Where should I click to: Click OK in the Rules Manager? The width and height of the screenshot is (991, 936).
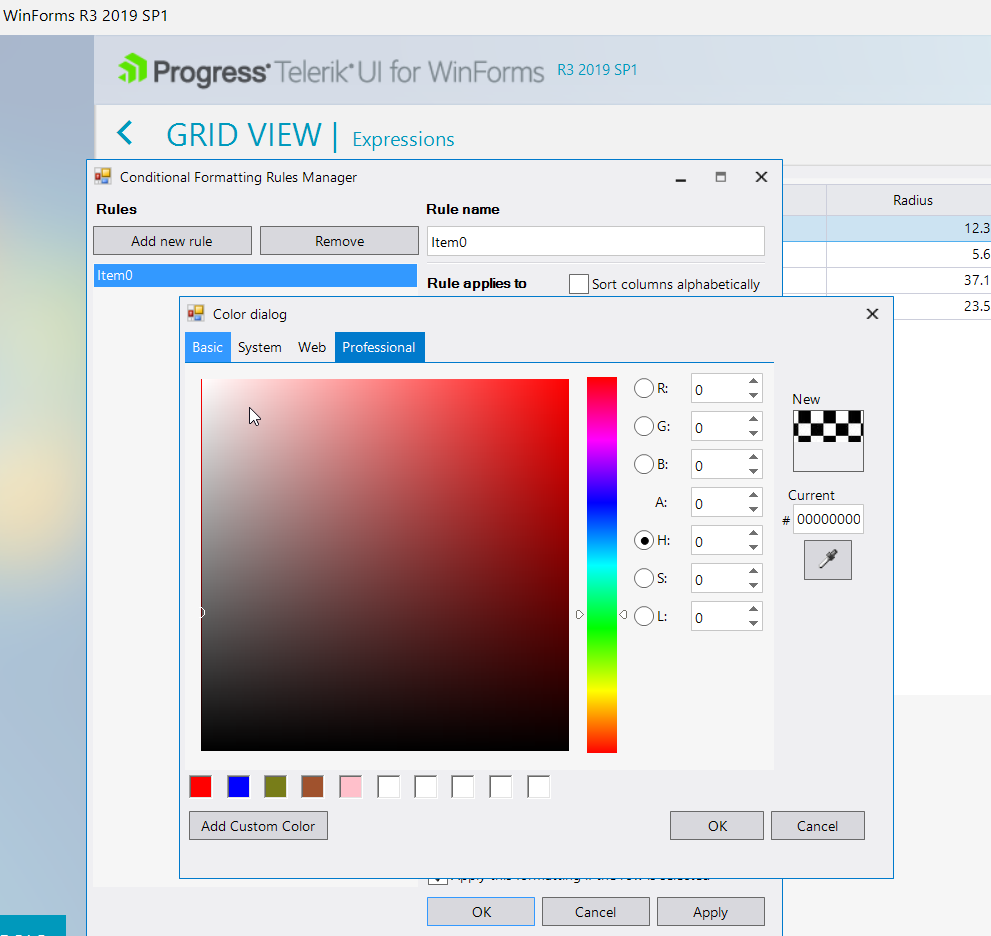(481, 912)
